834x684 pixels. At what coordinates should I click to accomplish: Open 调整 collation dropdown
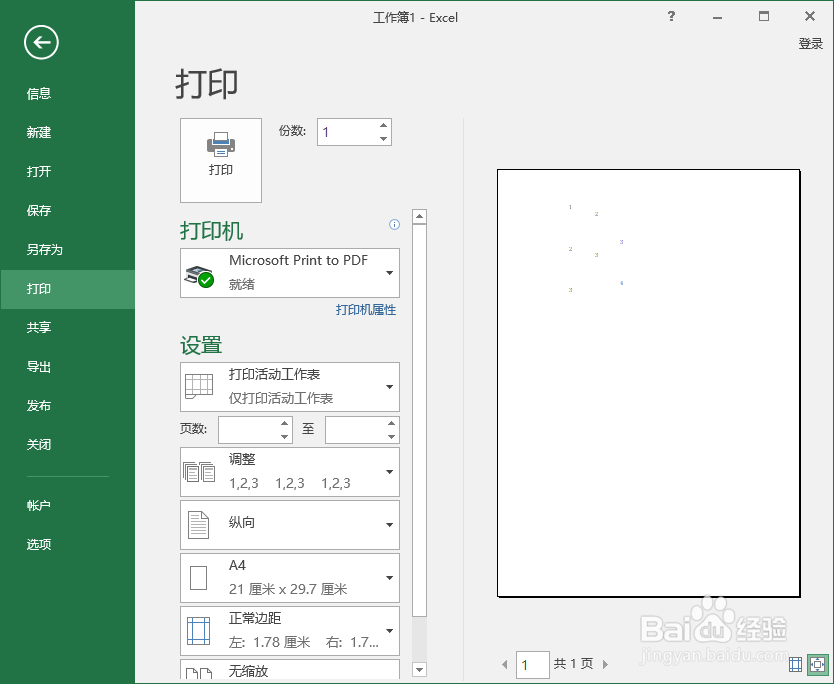tap(290, 472)
